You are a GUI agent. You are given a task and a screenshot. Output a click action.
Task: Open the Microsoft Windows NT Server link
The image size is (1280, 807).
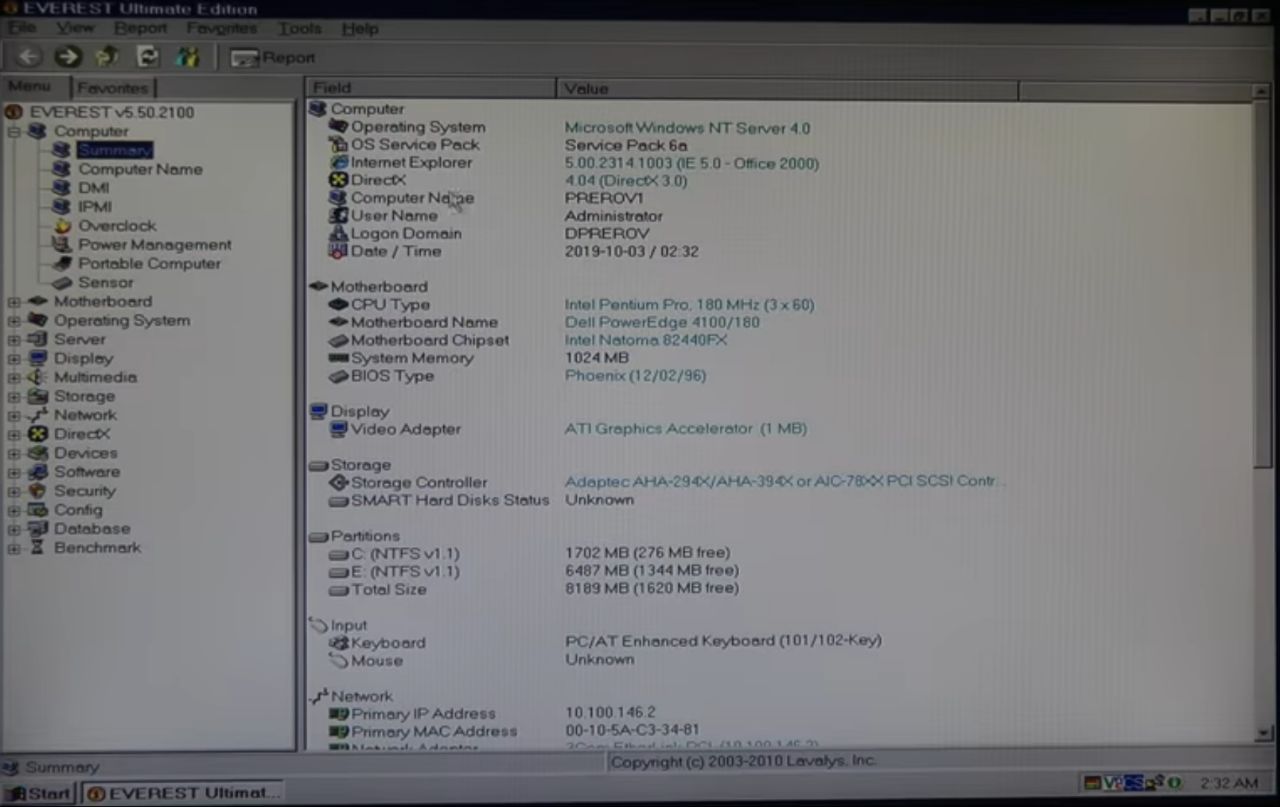(687, 128)
